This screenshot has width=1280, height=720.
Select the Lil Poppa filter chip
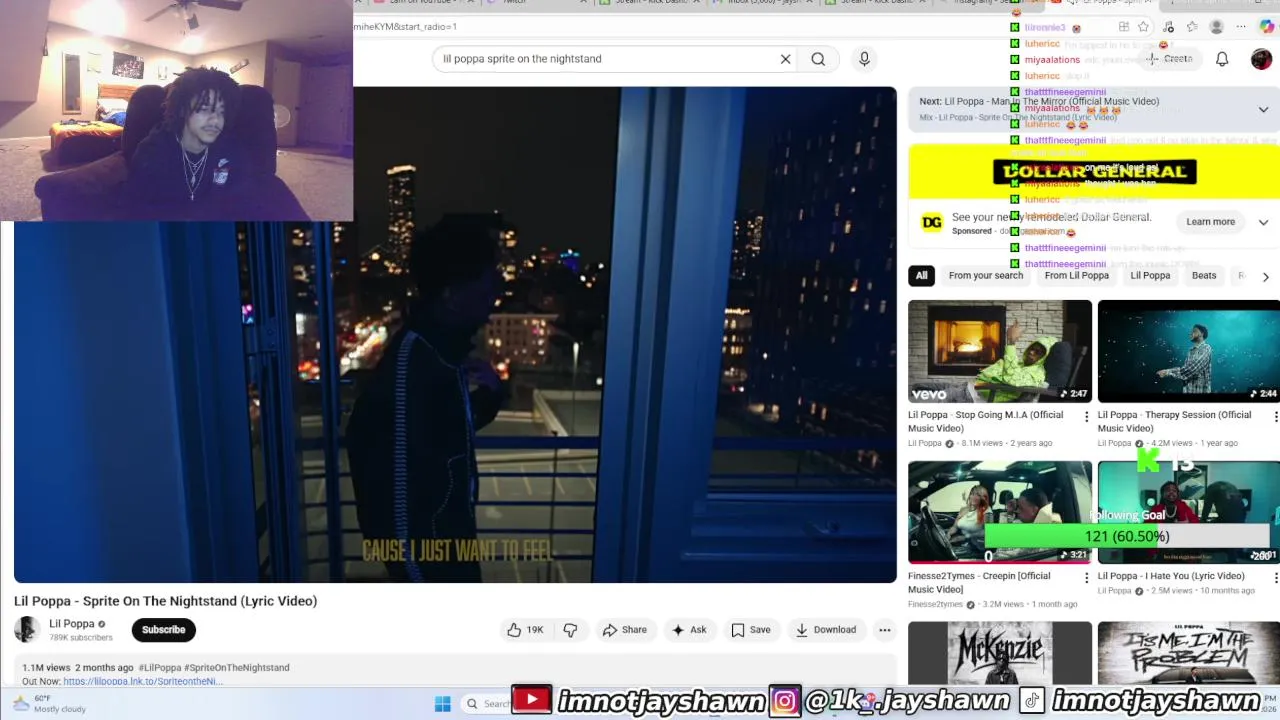click(x=1150, y=276)
